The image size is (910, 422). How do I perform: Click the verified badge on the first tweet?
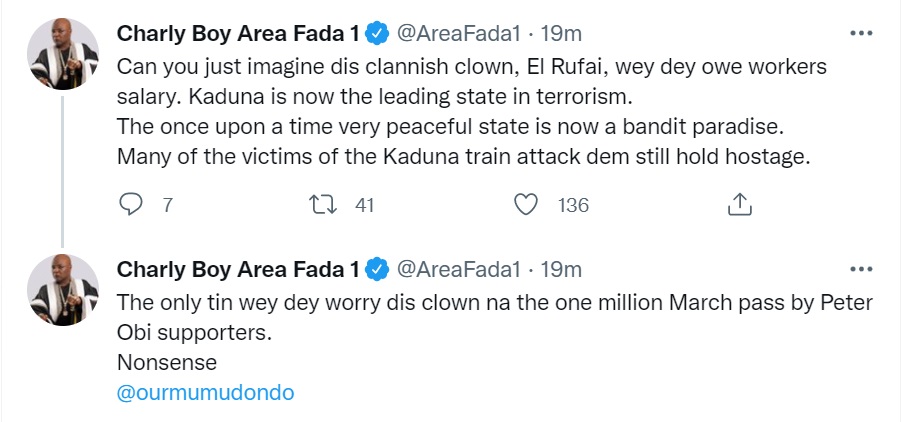pyautogui.click(x=376, y=34)
